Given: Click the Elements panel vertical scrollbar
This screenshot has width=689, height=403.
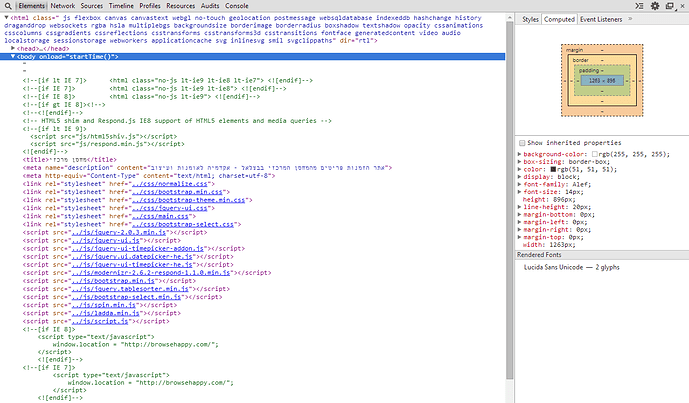Looking at the screenshot, I should click(x=509, y=200).
